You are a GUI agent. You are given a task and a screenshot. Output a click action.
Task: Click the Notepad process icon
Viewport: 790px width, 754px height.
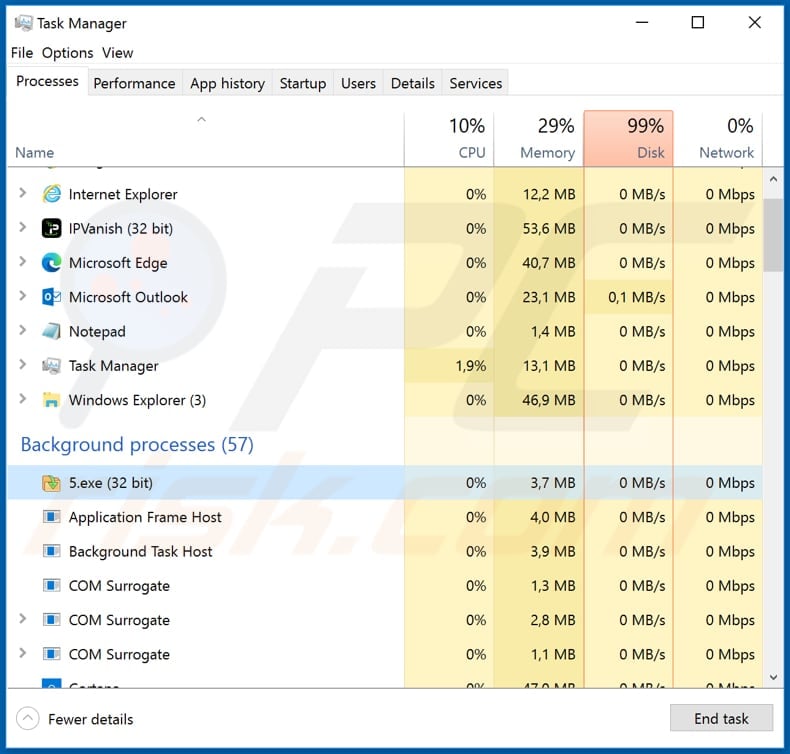[x=51, y=331]
